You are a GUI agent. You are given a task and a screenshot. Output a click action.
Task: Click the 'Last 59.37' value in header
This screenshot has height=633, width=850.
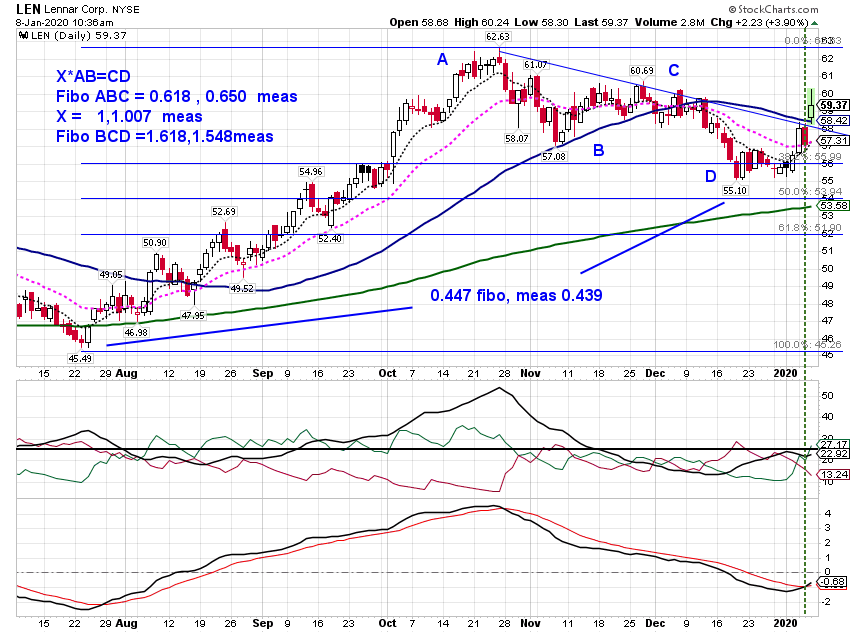(x=601, y=22)
